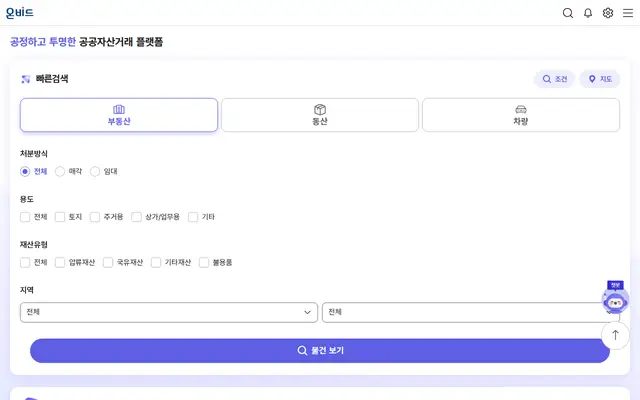The width and height of the screenshot is (640, 400).
Task: Open notifications bell icon
Action: pyautogui.click(x=588, y=13)
